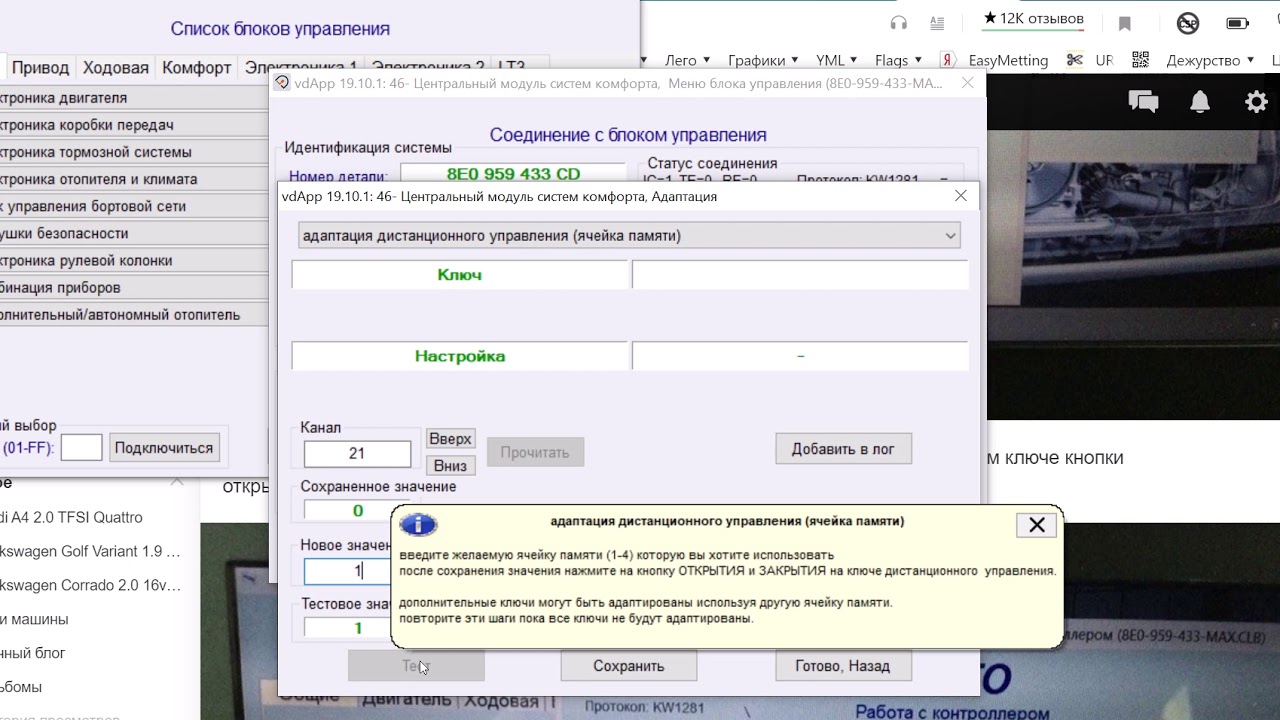Select the управления бортовой сети entry
This screenshot has width=1280, height=720.
pyautogui.click(x=134, y=206)
